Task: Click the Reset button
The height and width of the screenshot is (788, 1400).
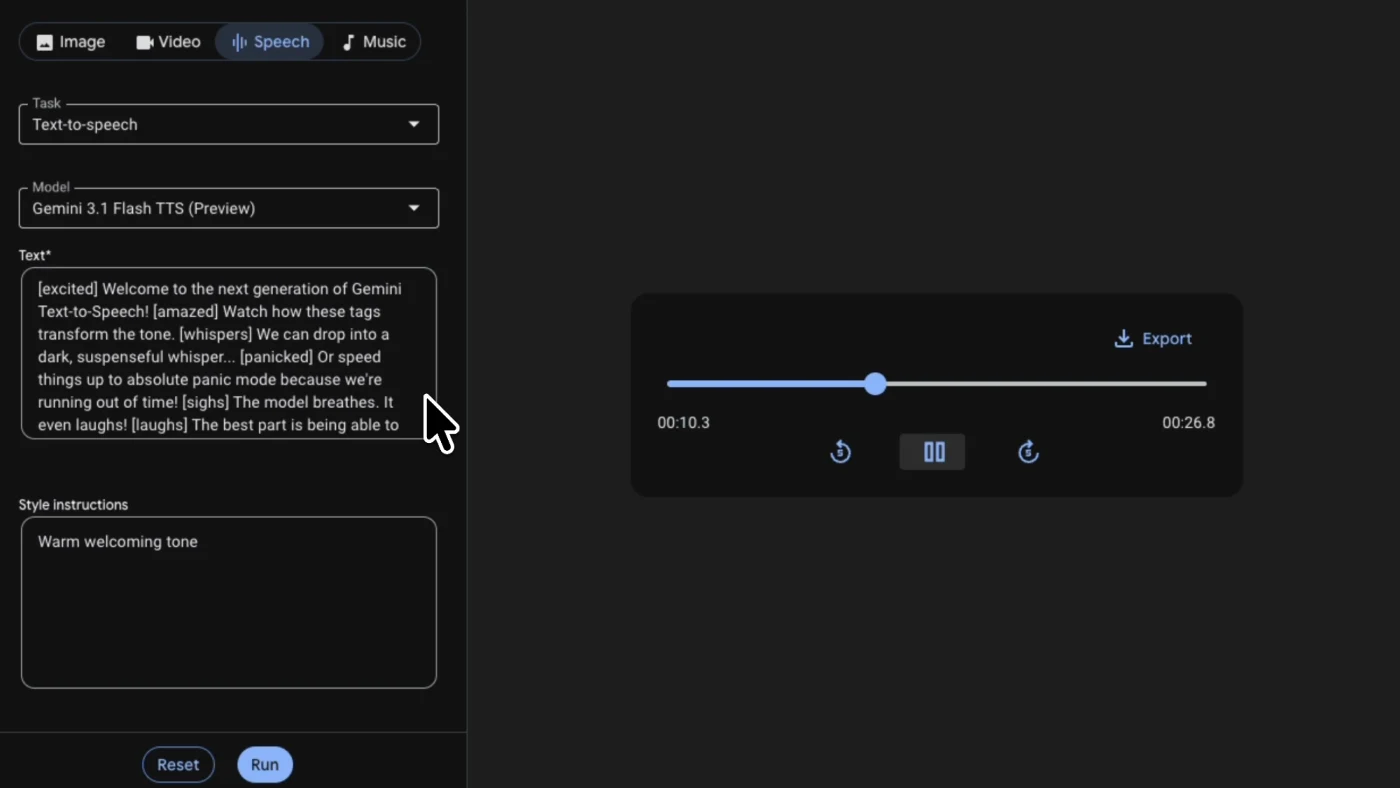Action: 178,764
